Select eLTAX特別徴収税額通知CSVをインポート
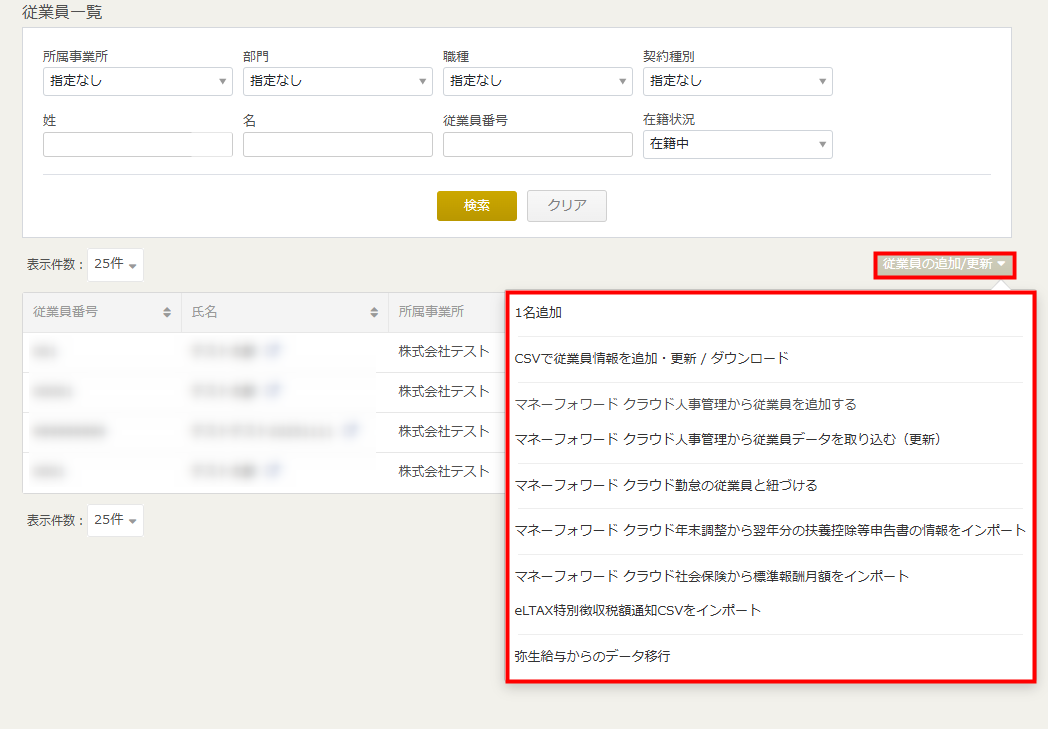The height and width of the screenshot is (729, 1048). (x=637, y=610)
